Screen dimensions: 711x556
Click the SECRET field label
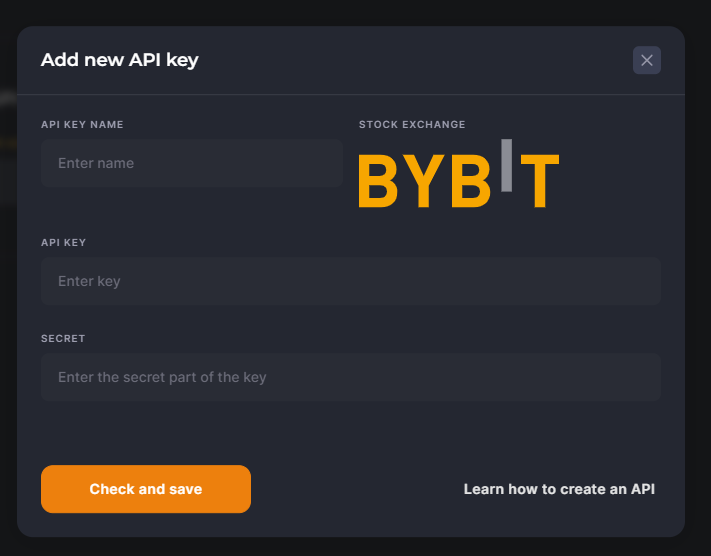point(63,338)
